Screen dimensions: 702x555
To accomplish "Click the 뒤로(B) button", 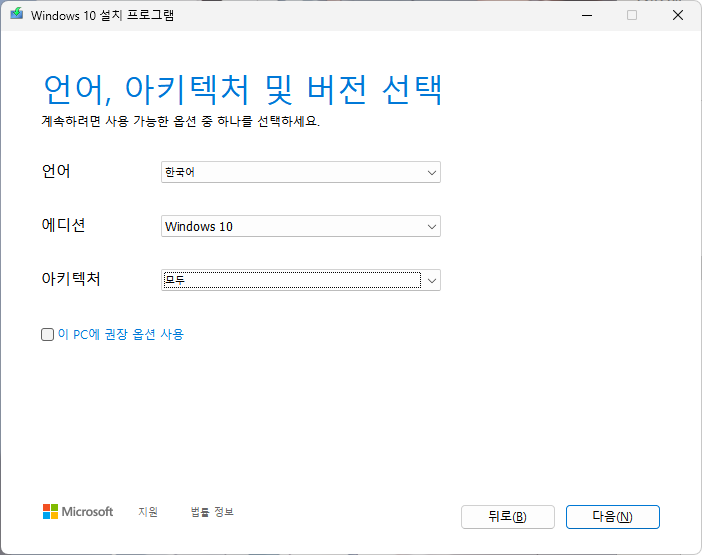I will 508,517.
